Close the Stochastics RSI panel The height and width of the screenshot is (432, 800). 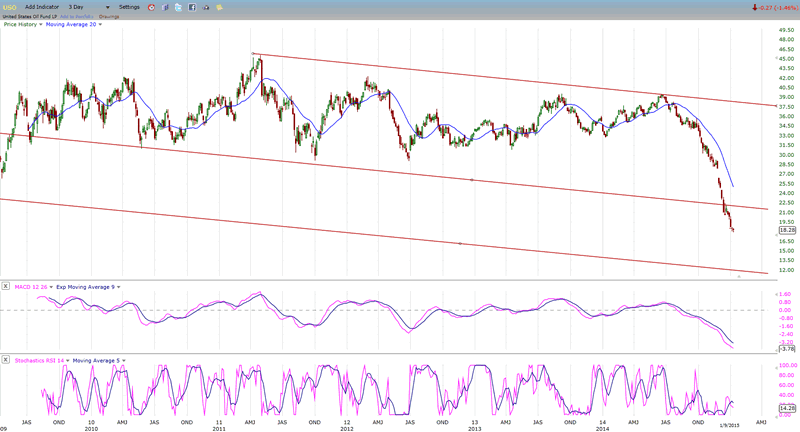[x=6, y=357]
